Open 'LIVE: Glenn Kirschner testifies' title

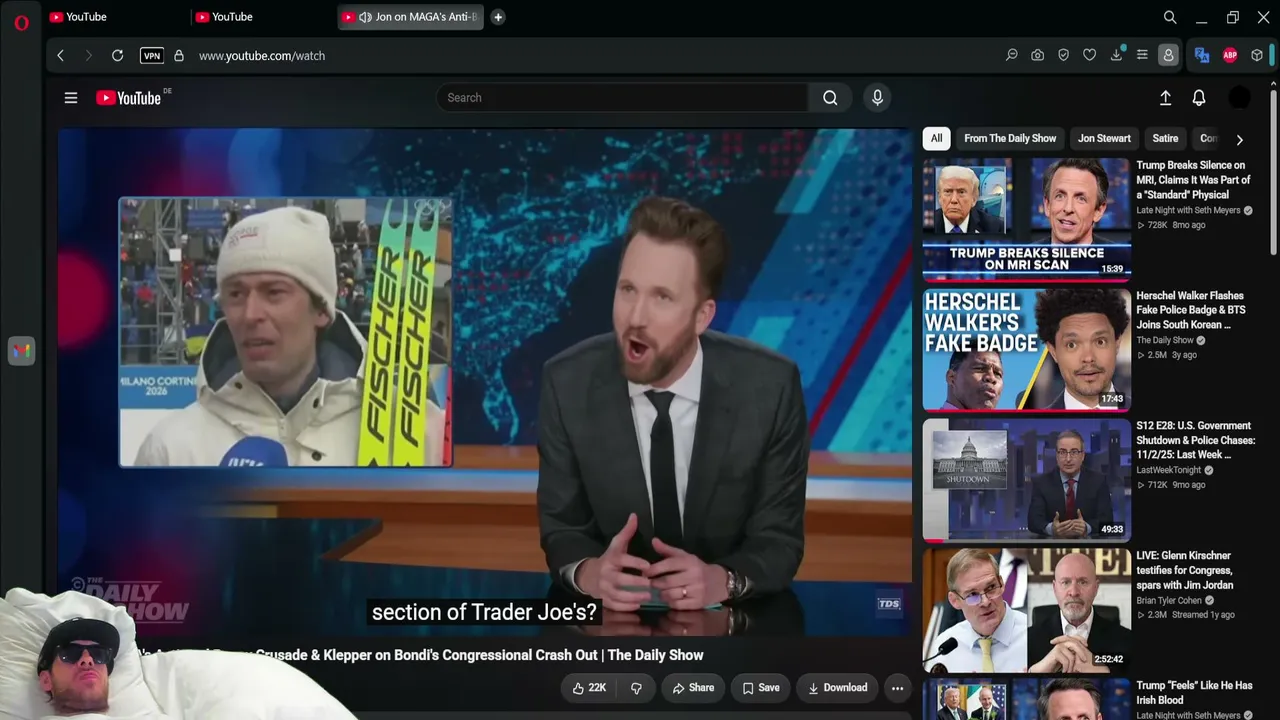point(1185,570)
